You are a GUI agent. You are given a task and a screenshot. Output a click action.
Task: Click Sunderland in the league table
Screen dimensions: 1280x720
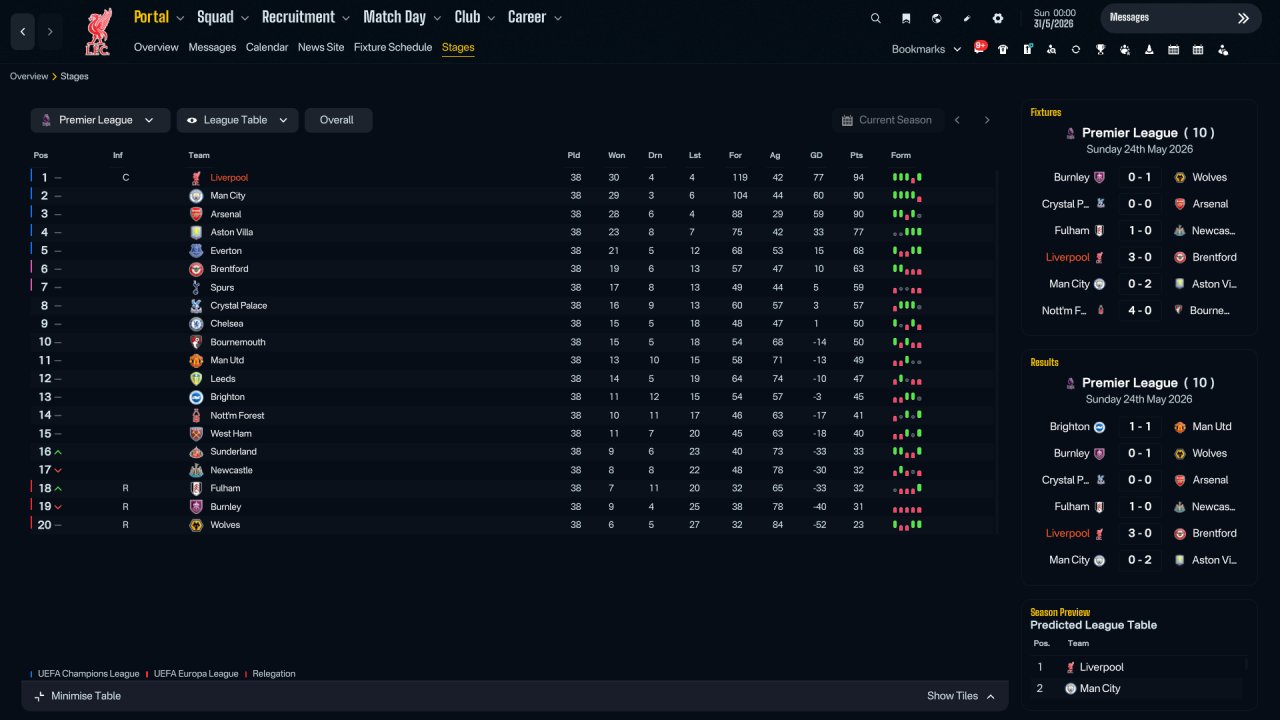coord(233,452)
